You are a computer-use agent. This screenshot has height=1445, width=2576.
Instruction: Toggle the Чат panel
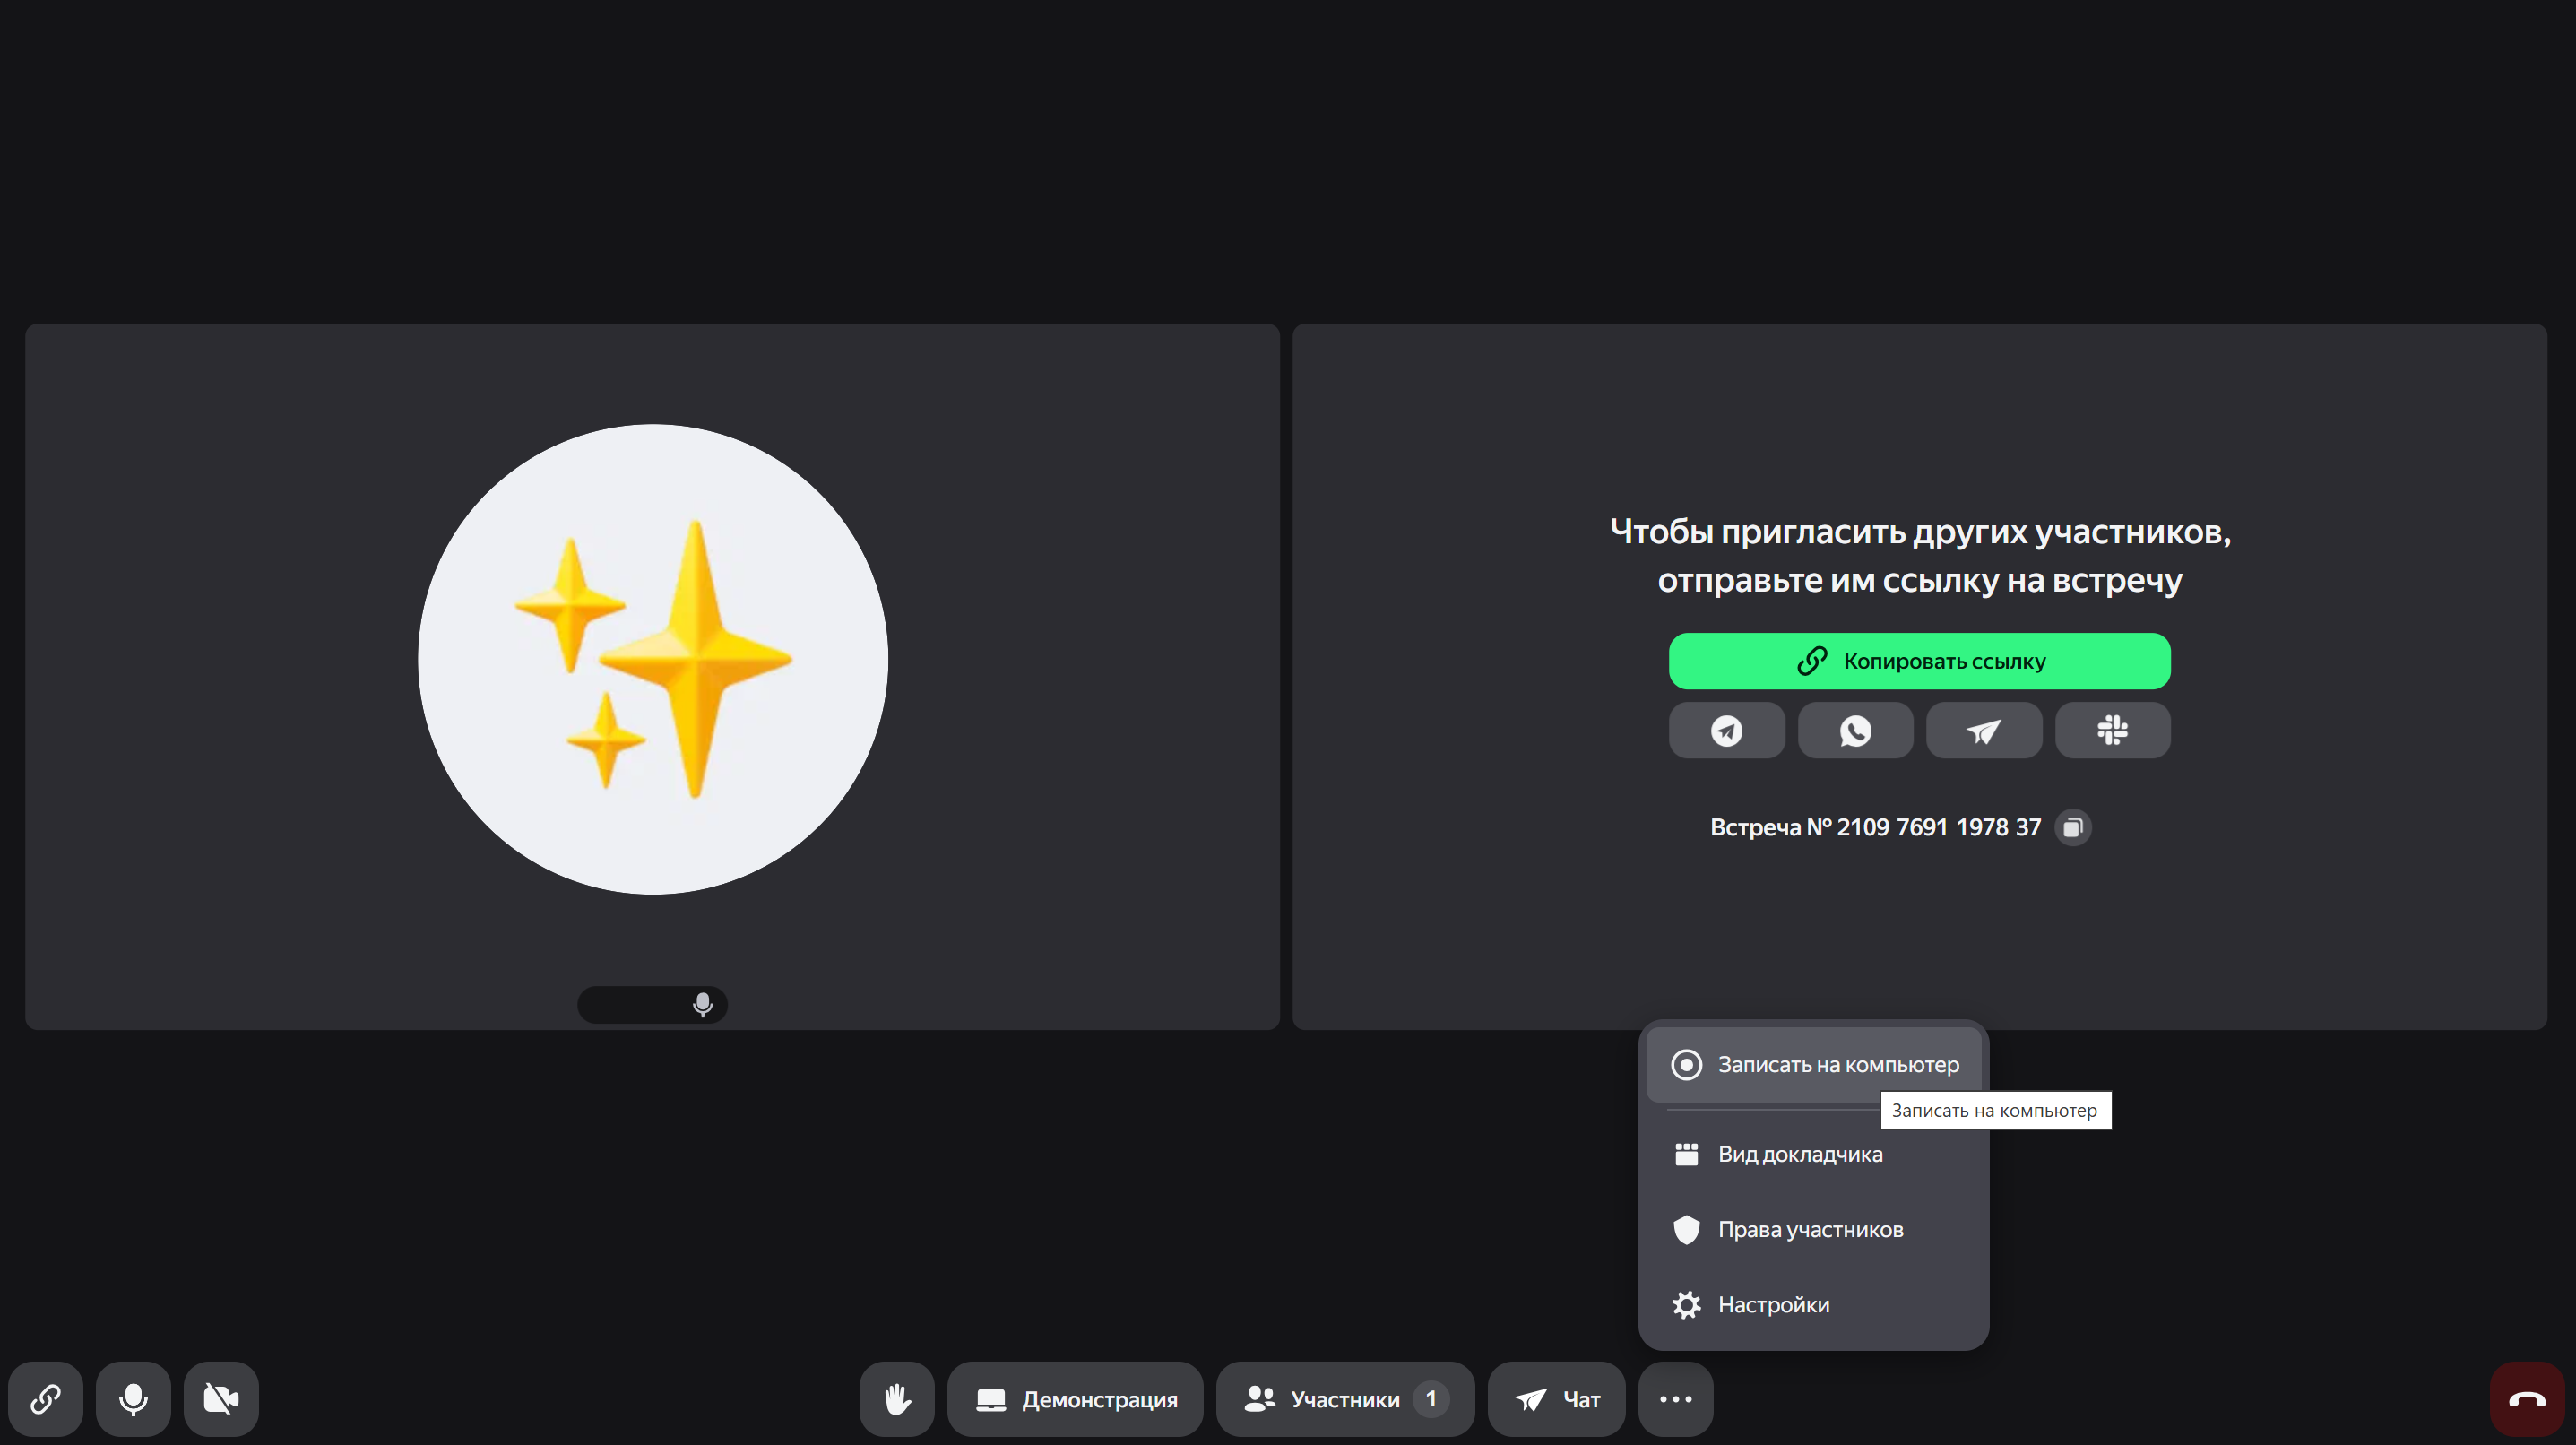(1556, 1398)
